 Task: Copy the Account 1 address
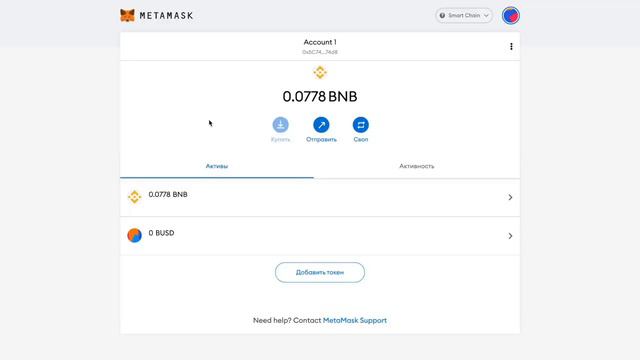tap(320, 52)
